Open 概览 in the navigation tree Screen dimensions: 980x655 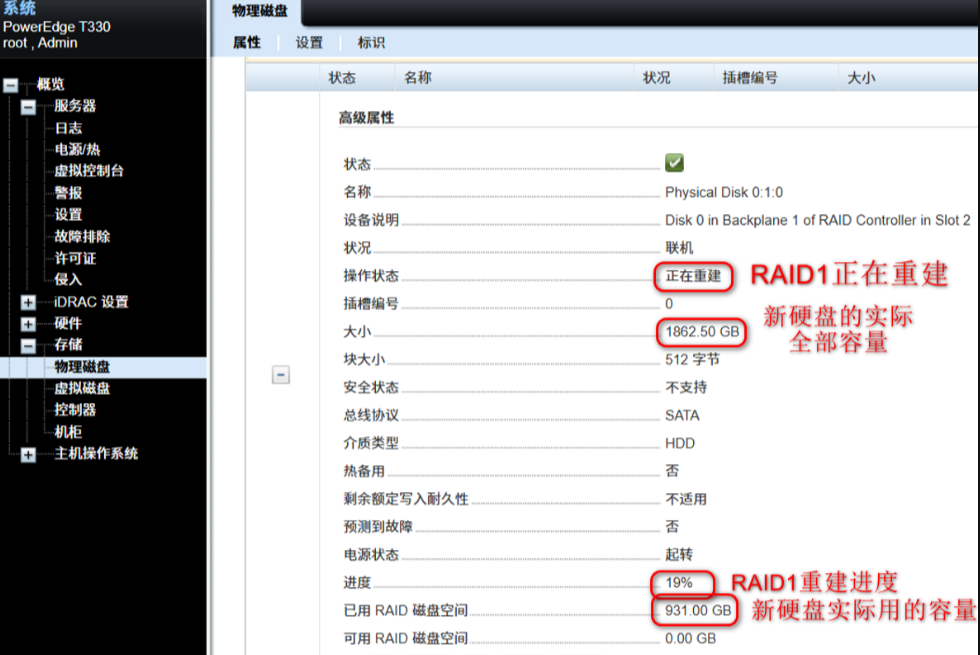click(x=51, y=84)
